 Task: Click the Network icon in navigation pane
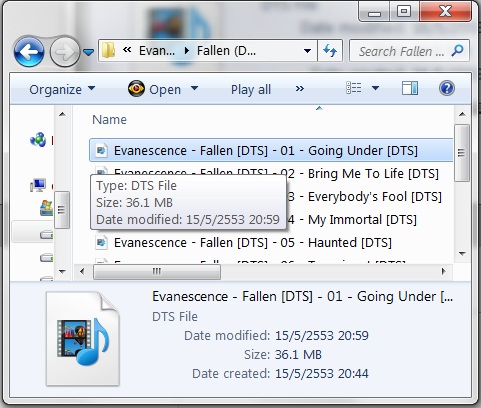tap(38, 139)
